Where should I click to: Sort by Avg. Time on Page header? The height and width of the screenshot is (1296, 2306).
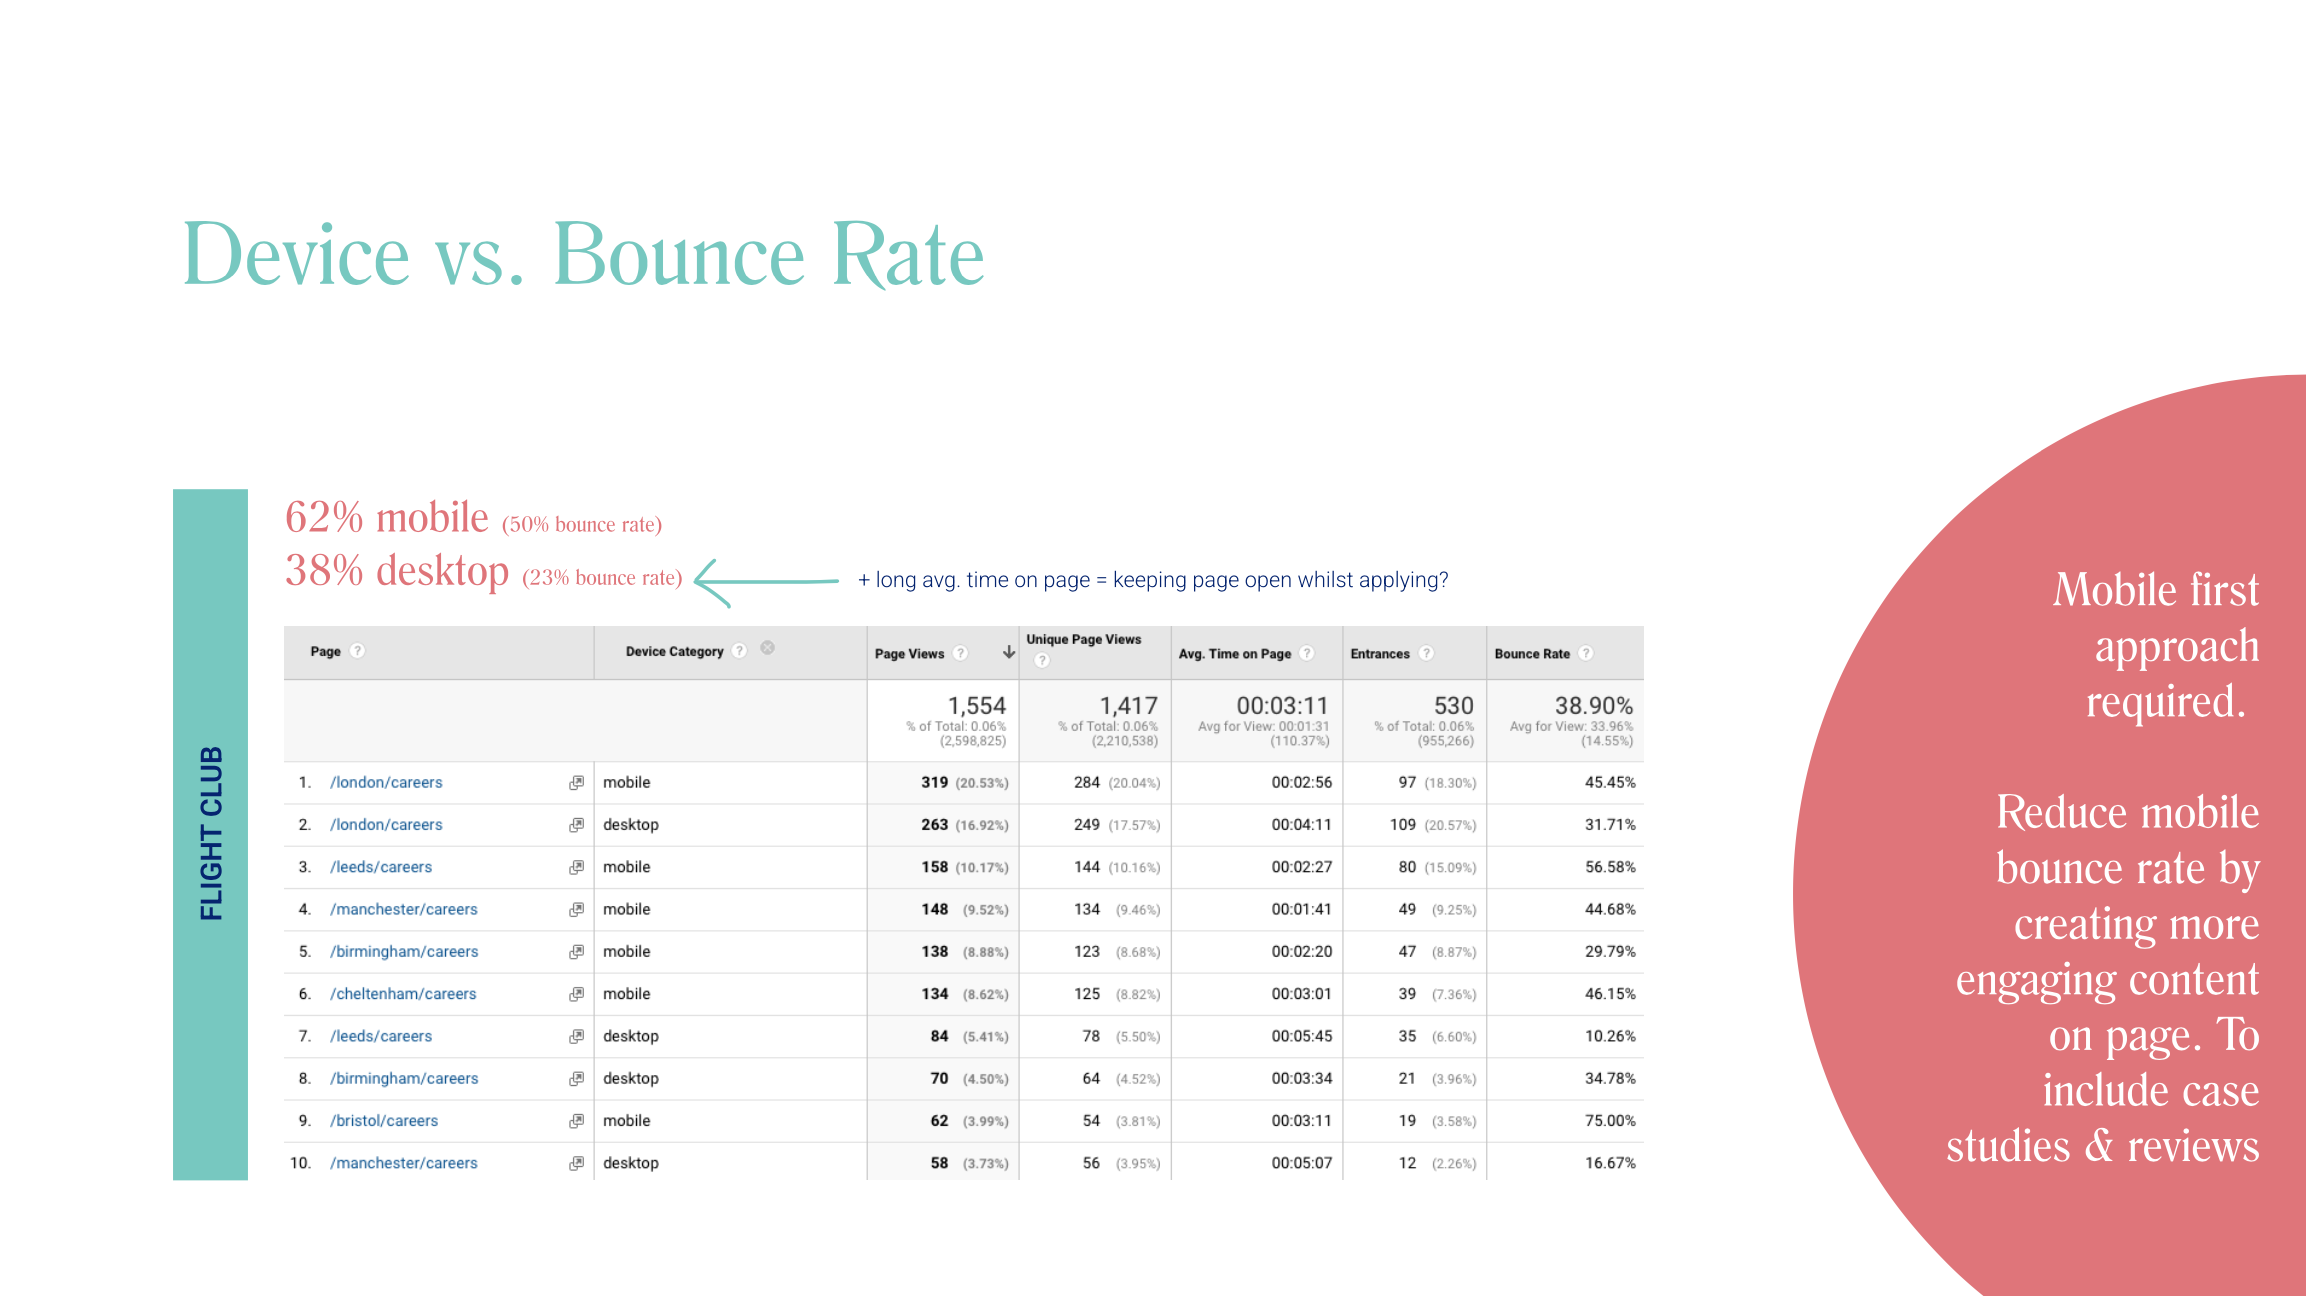coord(1235,654)
